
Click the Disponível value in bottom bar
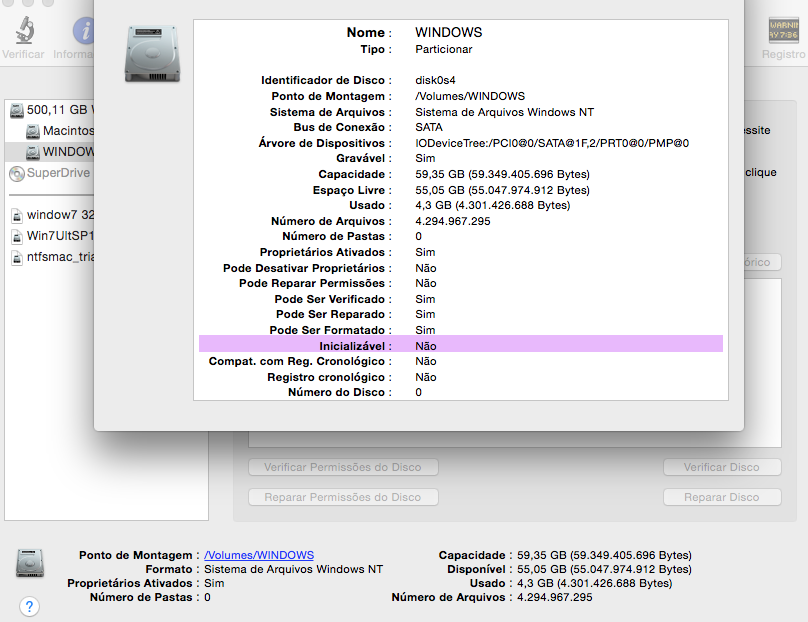tap(604, 569)
